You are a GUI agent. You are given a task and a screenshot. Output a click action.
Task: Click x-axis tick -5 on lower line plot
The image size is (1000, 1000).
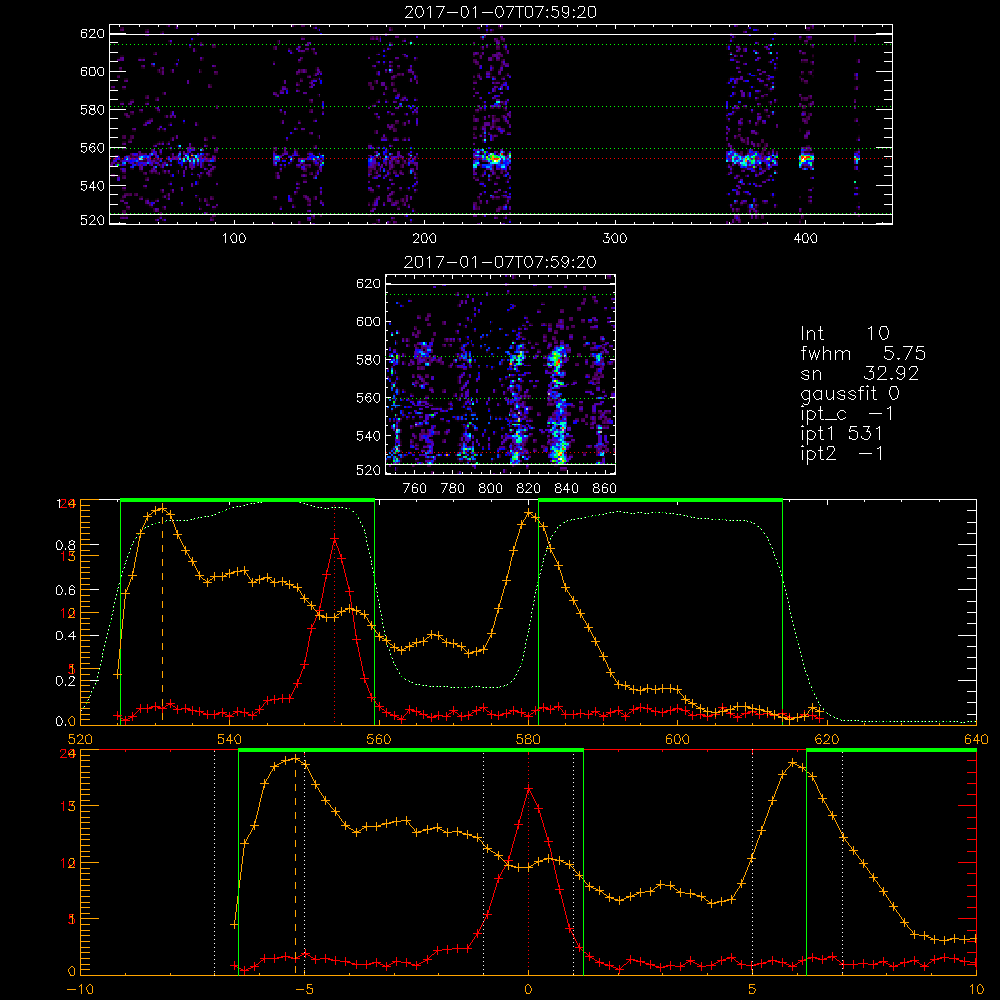point(304,989)
